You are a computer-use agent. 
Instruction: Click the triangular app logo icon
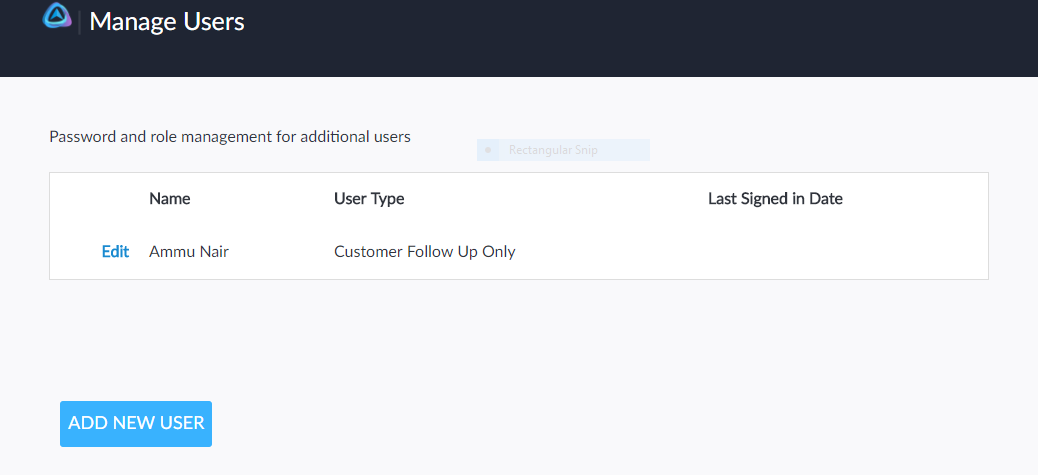coord(57,17)
